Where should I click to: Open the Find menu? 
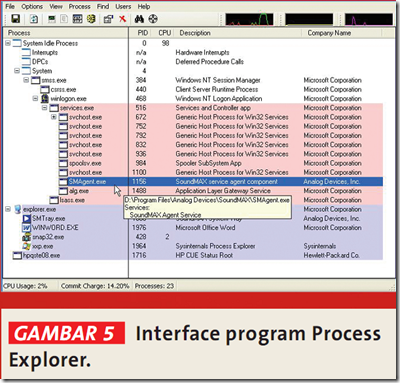coord(103,6)
